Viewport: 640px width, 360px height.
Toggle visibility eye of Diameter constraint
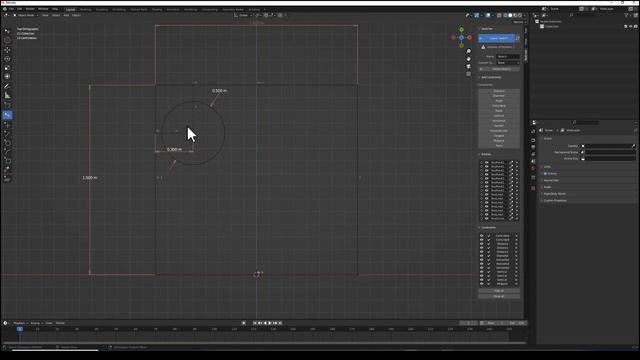coord(482,256)
